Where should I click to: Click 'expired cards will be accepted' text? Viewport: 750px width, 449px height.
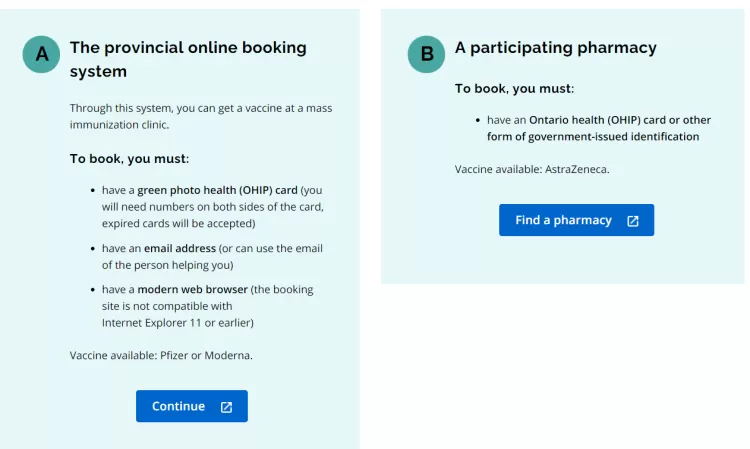tap(178, 224)
